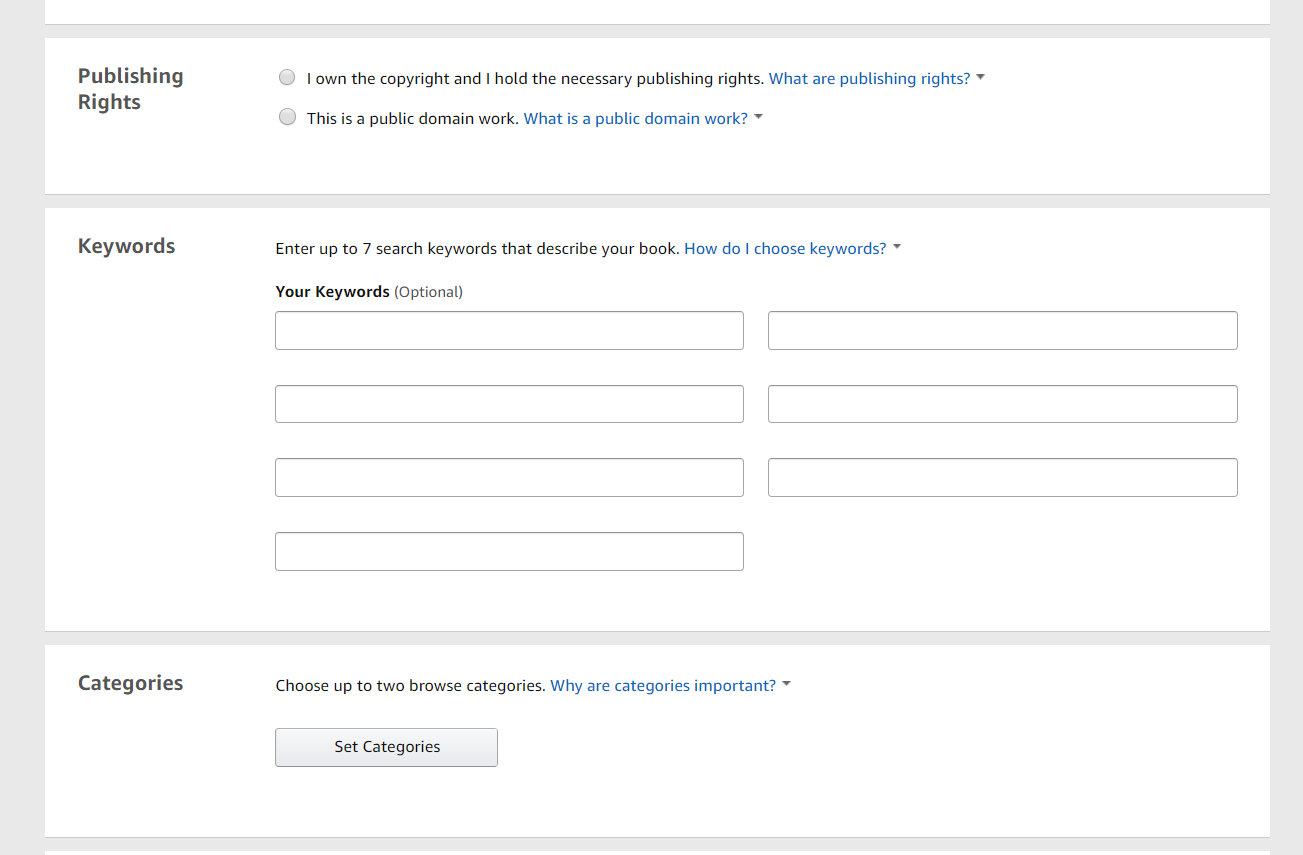Open 'Why are categories important?' link

coord(662,686)
